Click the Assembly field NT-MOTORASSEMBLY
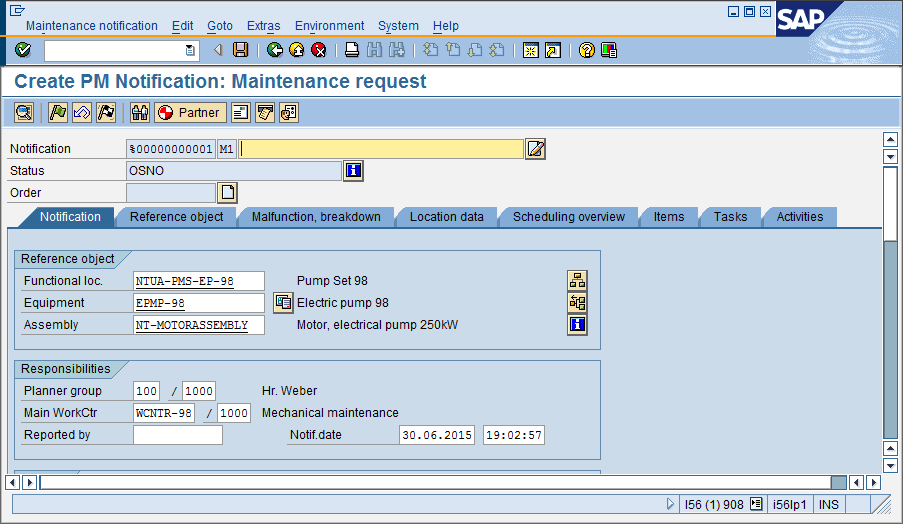This screenshot has width=903, height=524. pos(198,325)
